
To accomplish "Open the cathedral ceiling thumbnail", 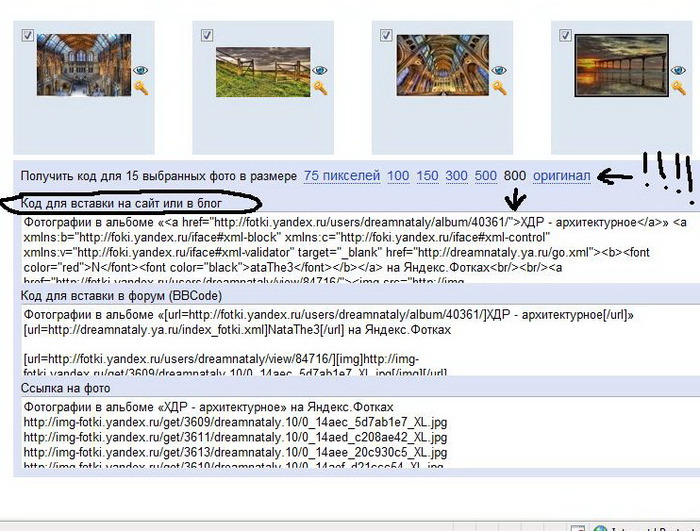I will point(442,65).
